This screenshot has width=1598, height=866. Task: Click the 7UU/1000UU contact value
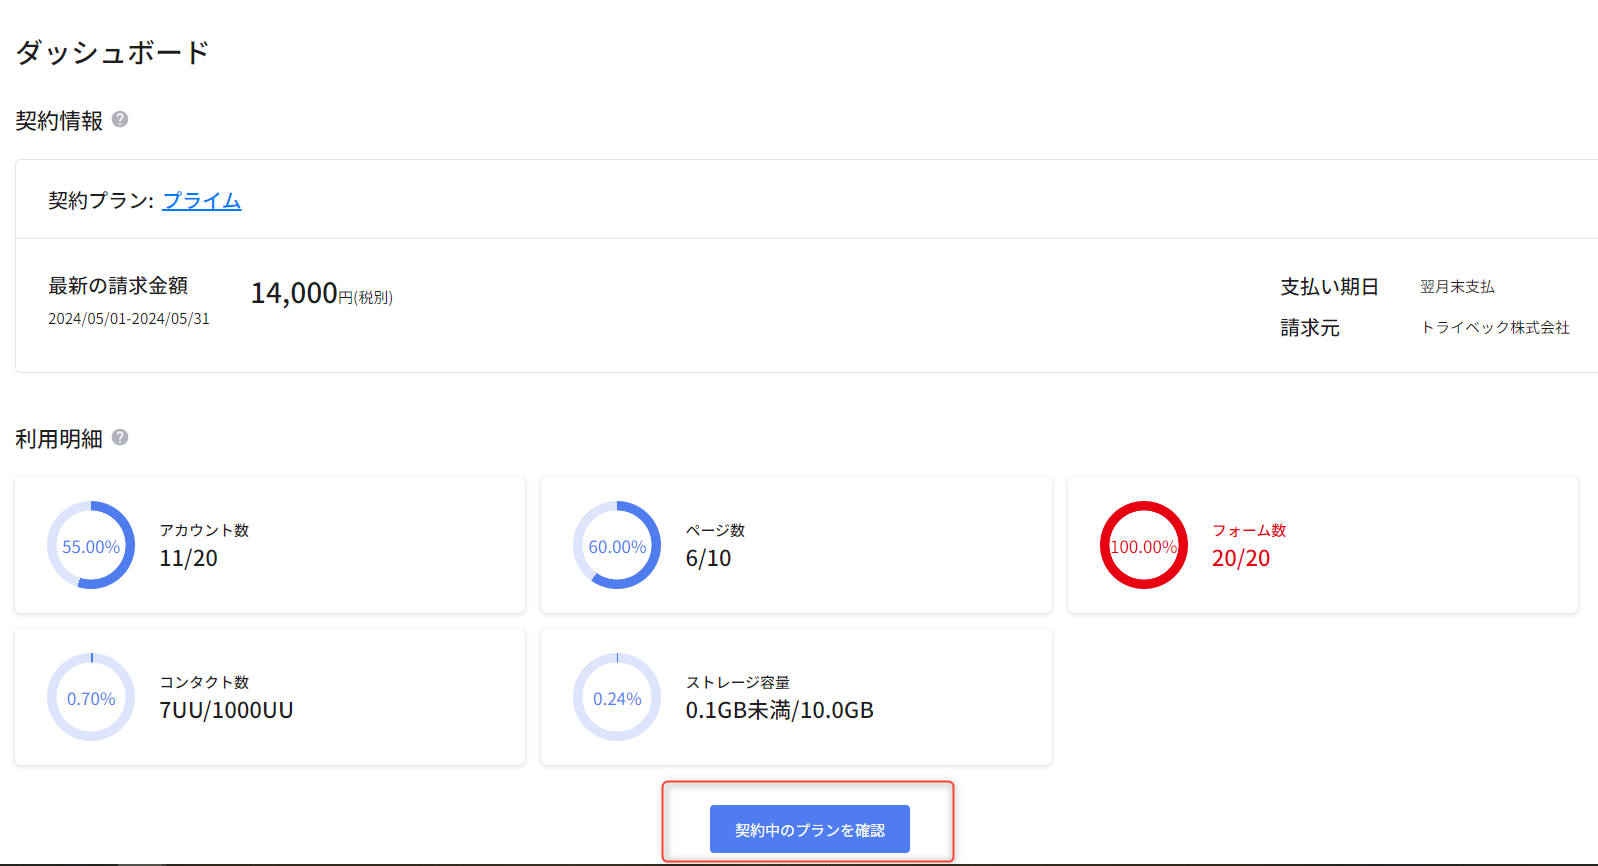click(226, 710)
